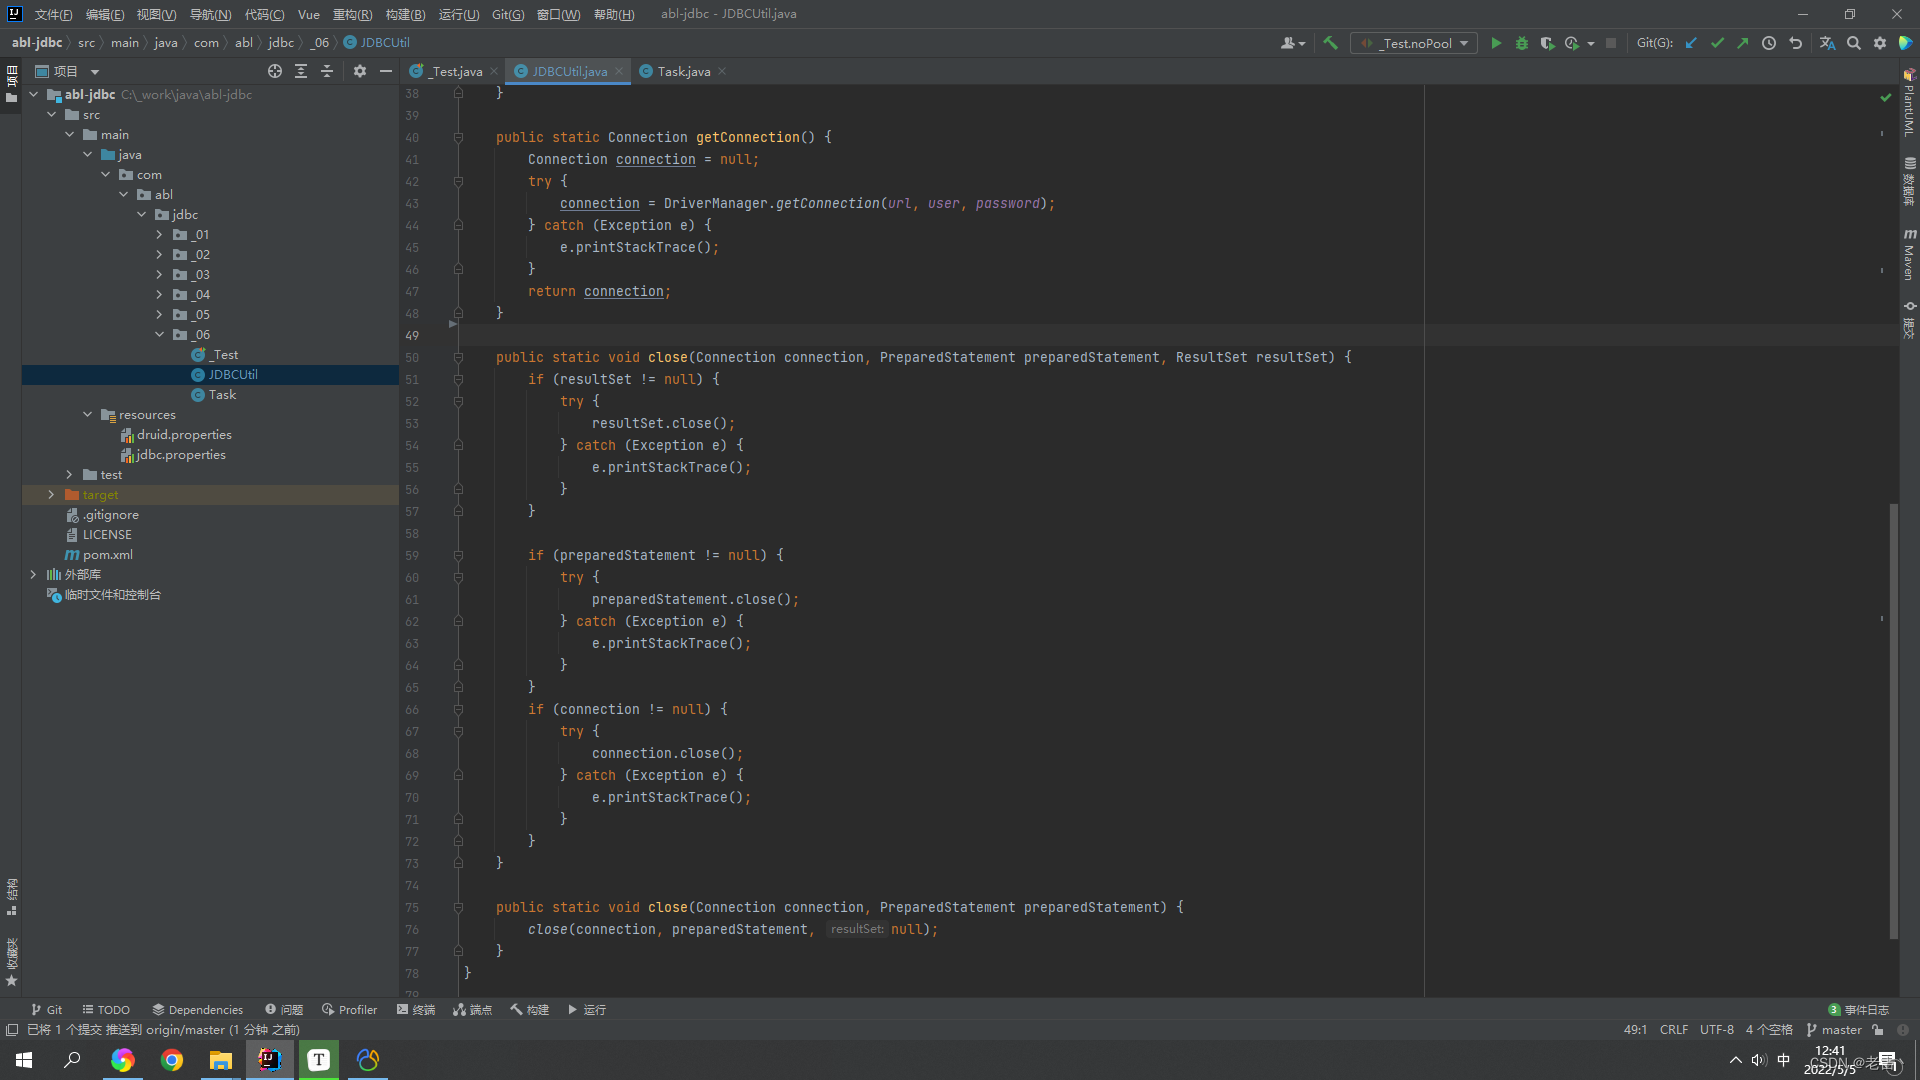1920x1080 pixels.
Task: Commit changes with green checkmark
Action: [x=1717, y=43]
